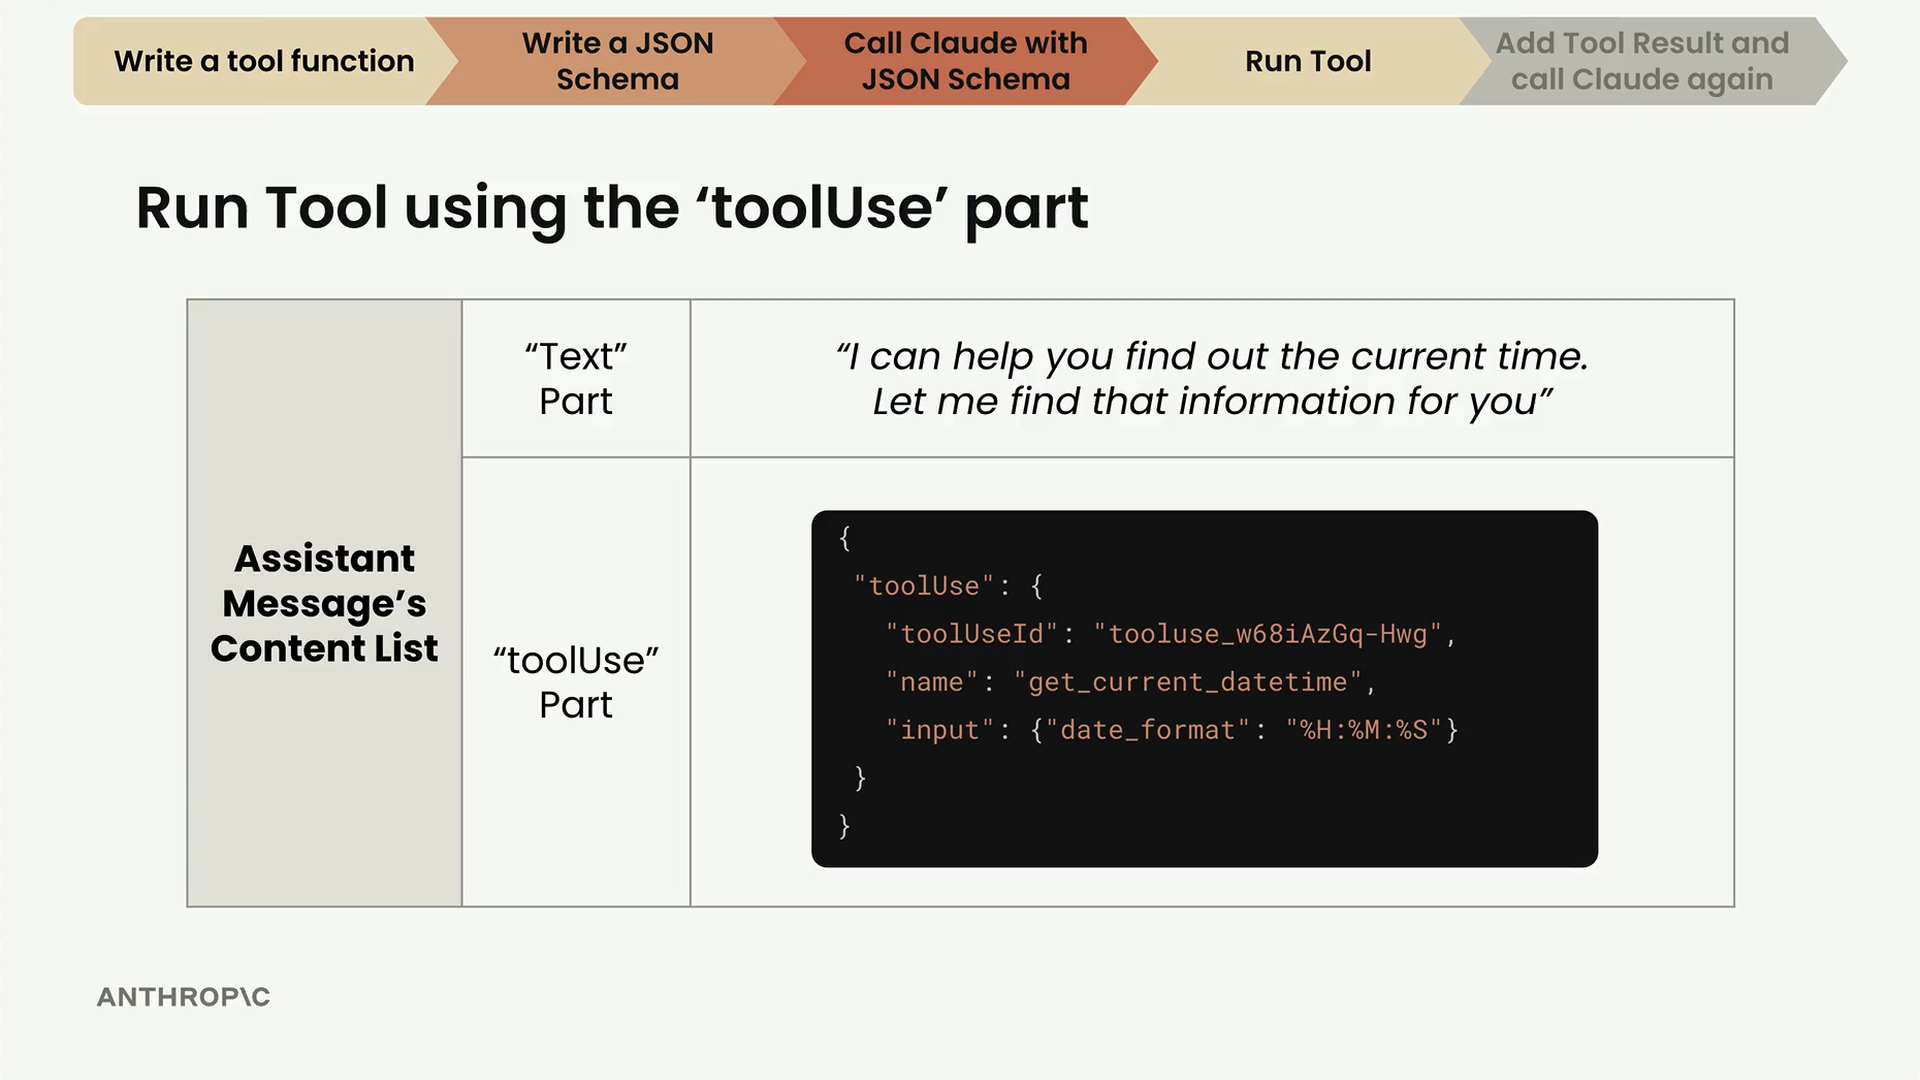This screenshot has width=1920, height=1080.
Task: Click the value "%H:%M:%S"
Action: tap(1364, 730)
